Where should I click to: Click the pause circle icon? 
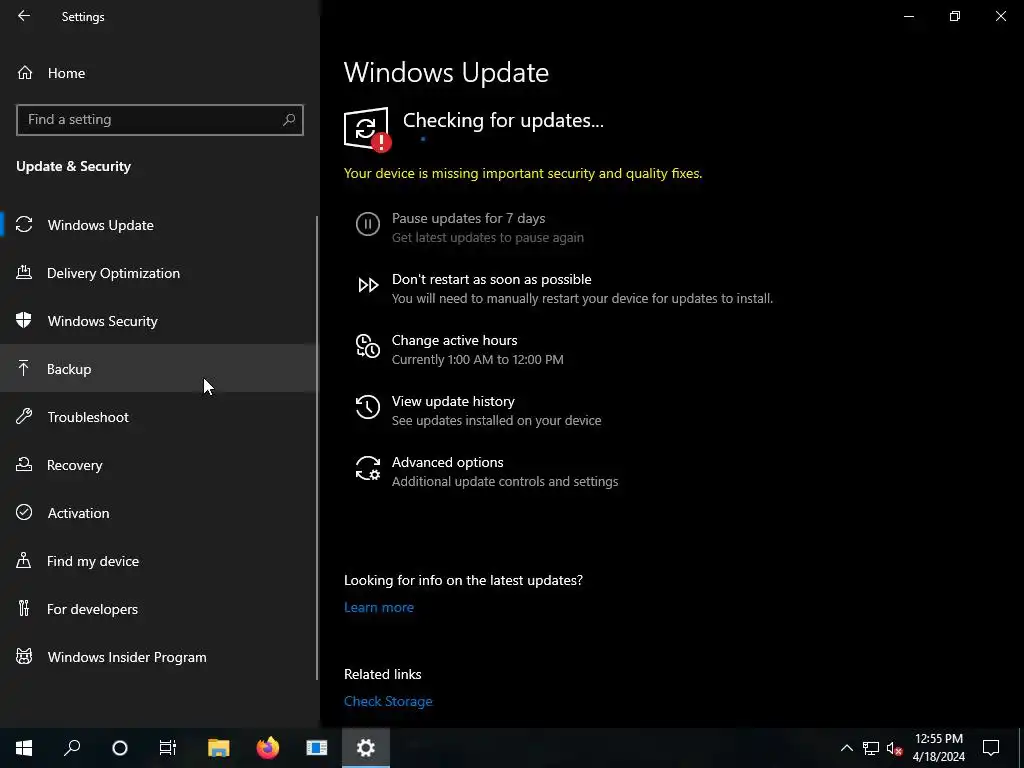click(x=368, y=224)
